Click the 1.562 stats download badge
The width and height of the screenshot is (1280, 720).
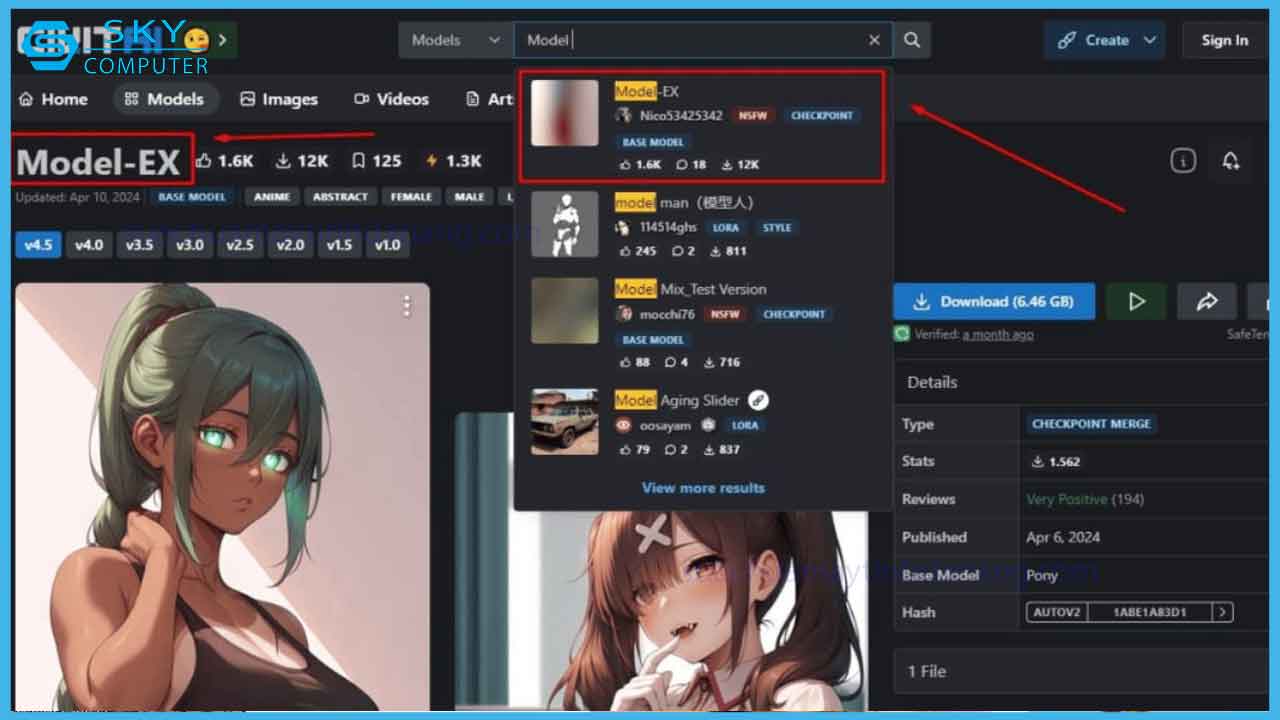click(1056, 462)
